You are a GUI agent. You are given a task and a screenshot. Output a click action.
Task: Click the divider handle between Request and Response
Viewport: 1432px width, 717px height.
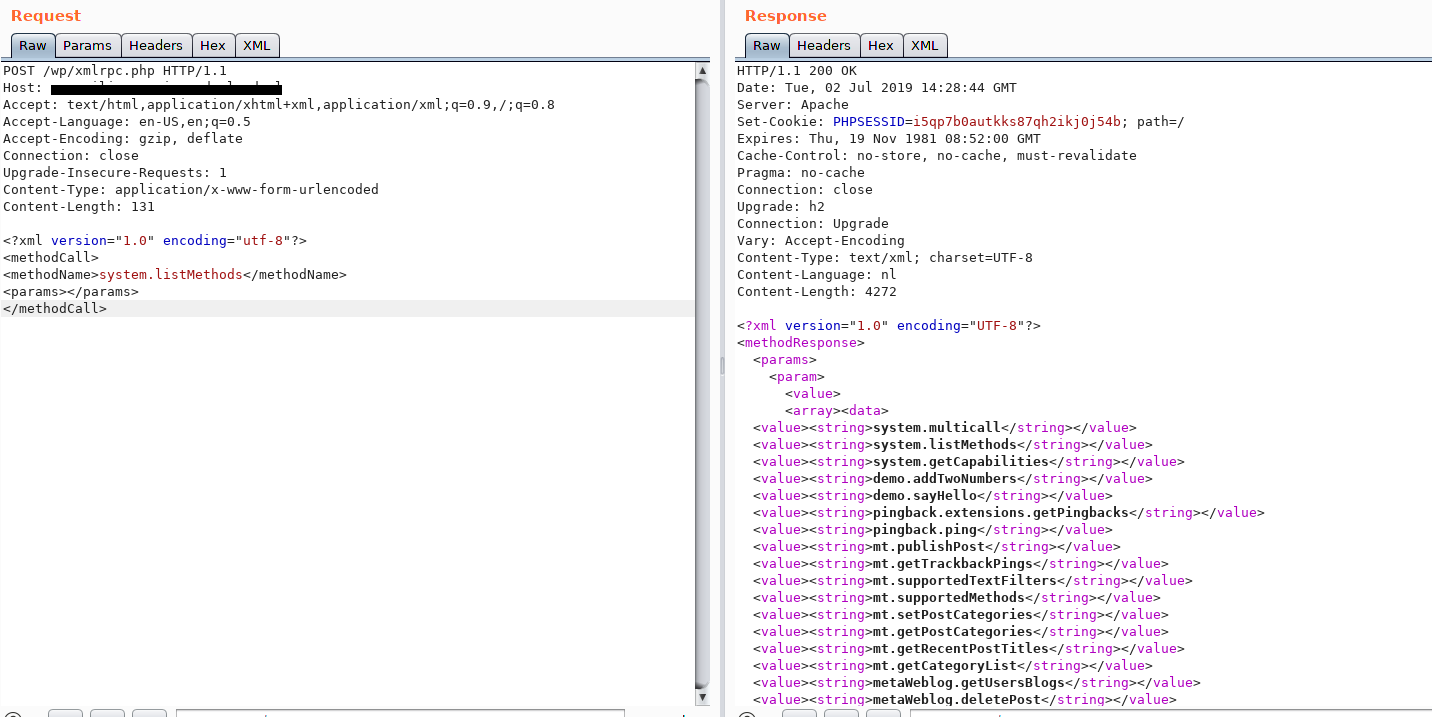721,367
